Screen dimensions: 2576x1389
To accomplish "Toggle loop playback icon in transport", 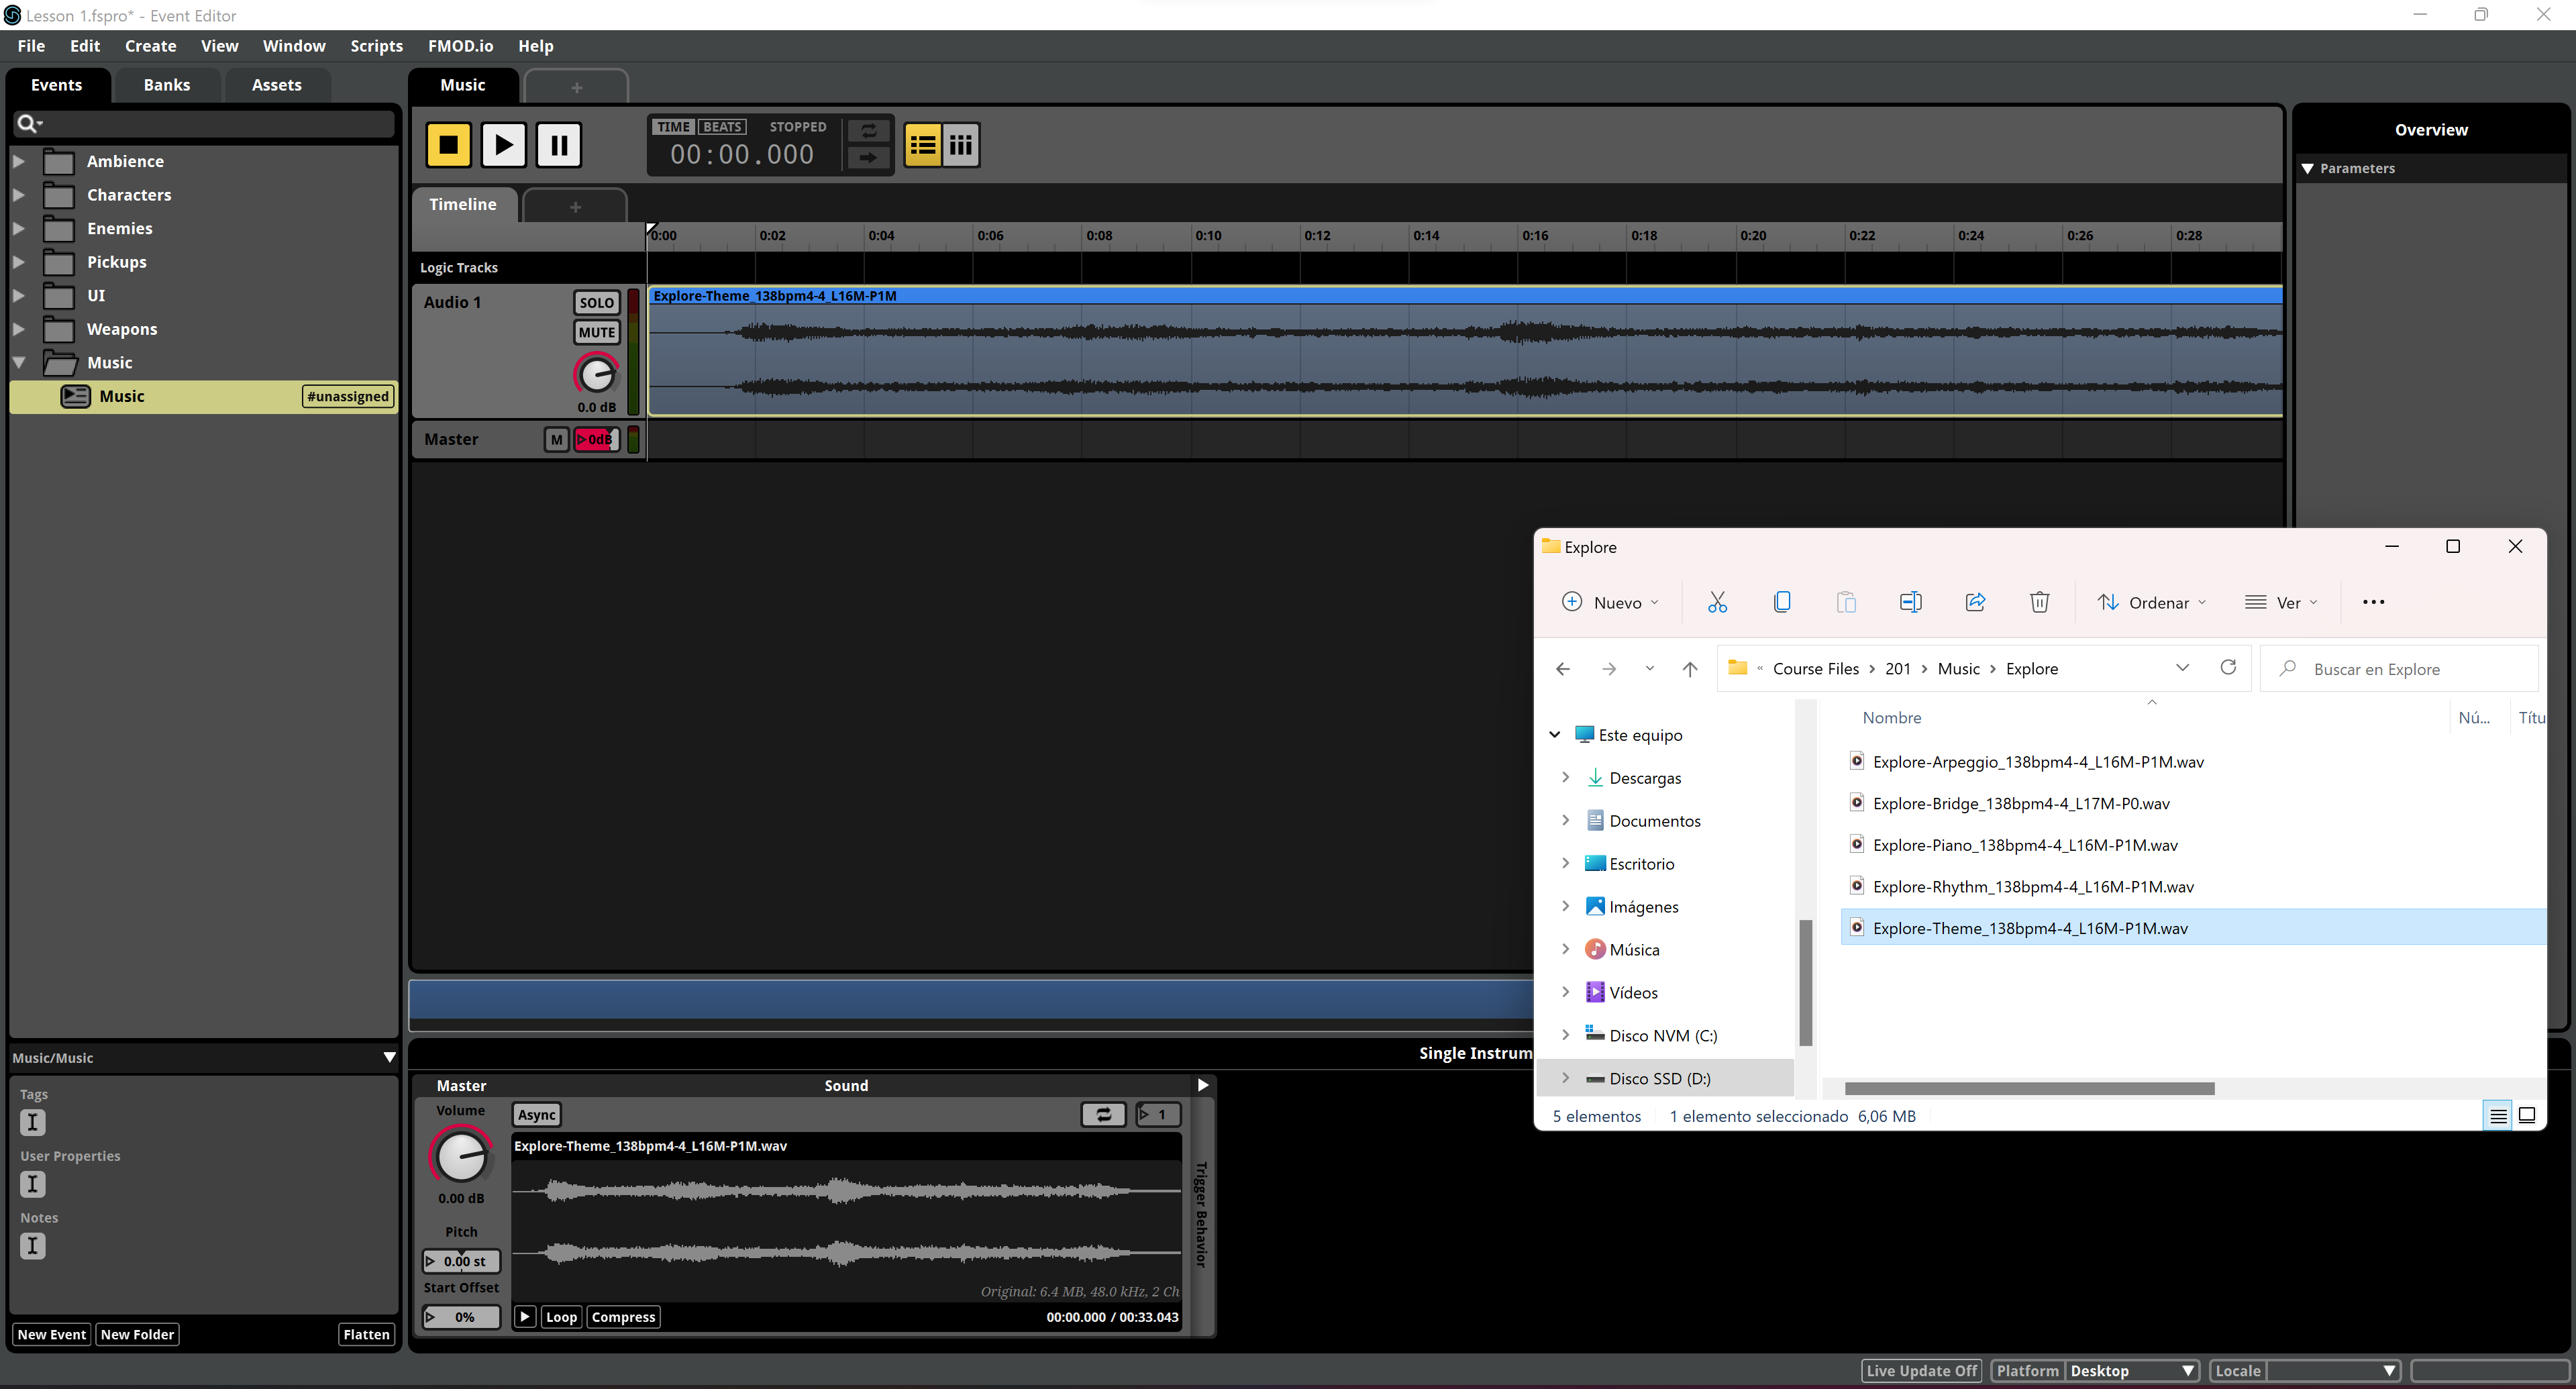I will coord(868,131).
